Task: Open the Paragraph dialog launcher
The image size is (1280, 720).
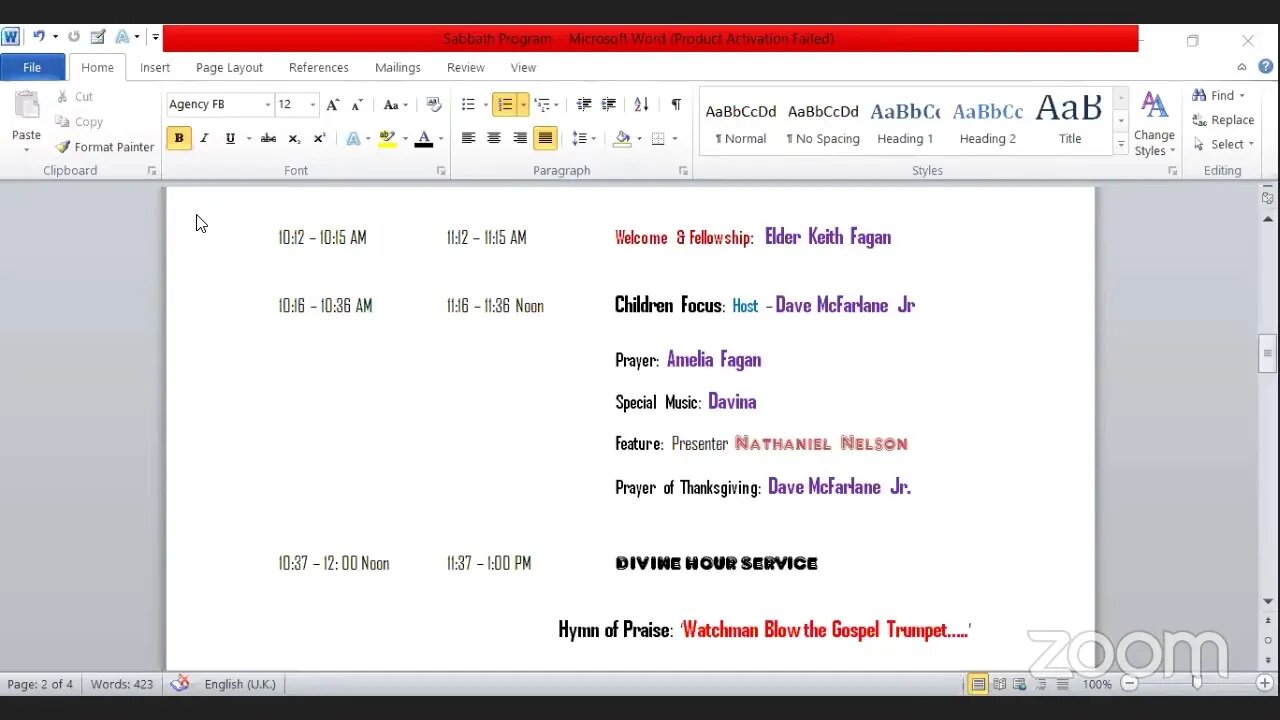Action: (x=683, y=171)
